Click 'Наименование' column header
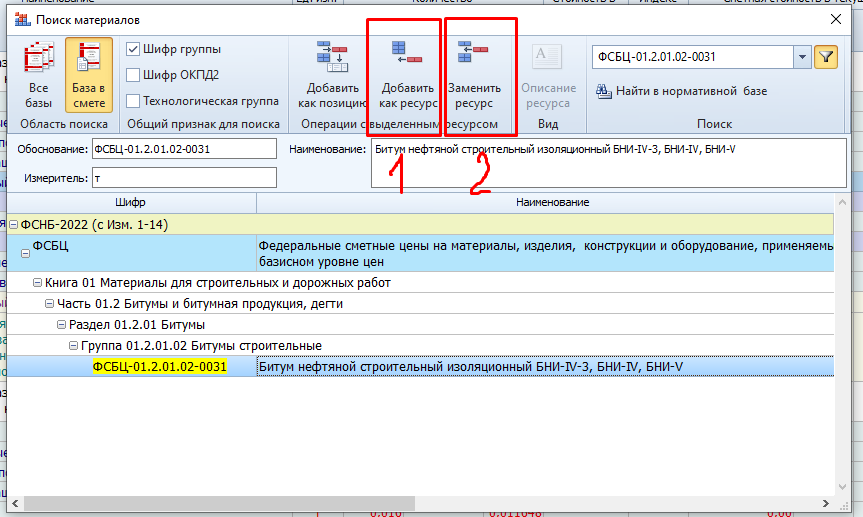This screenshot has height=517, width=863. click(x=552, y=203)
